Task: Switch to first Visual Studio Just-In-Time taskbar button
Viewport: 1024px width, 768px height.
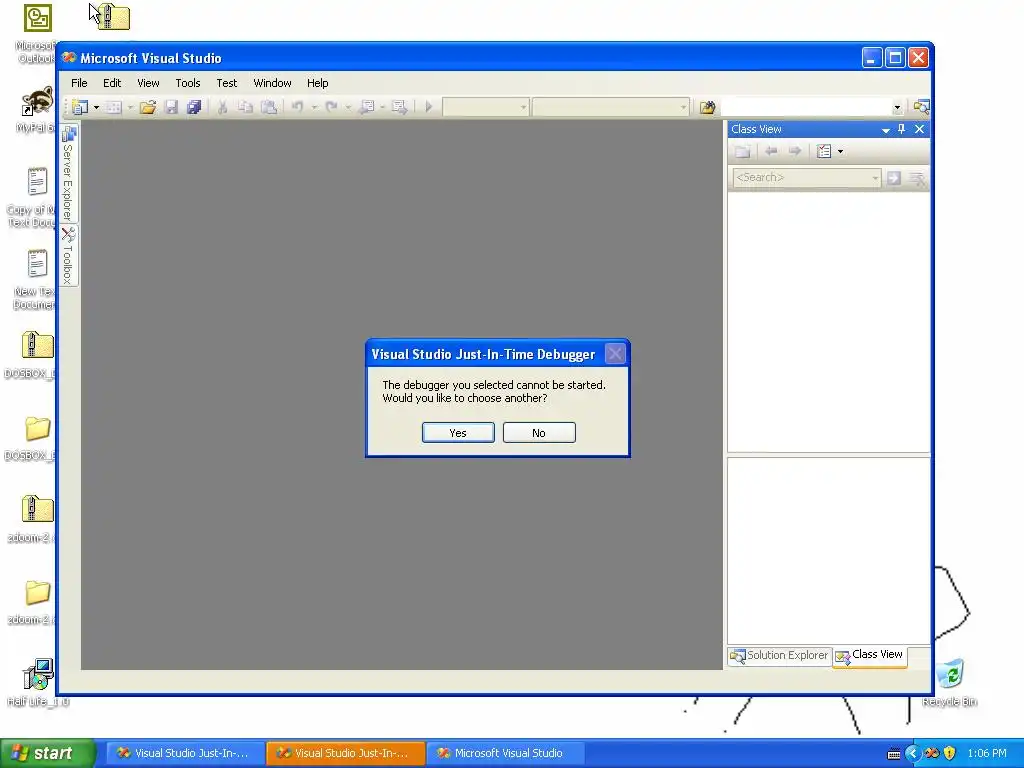Action: [185, 753]
